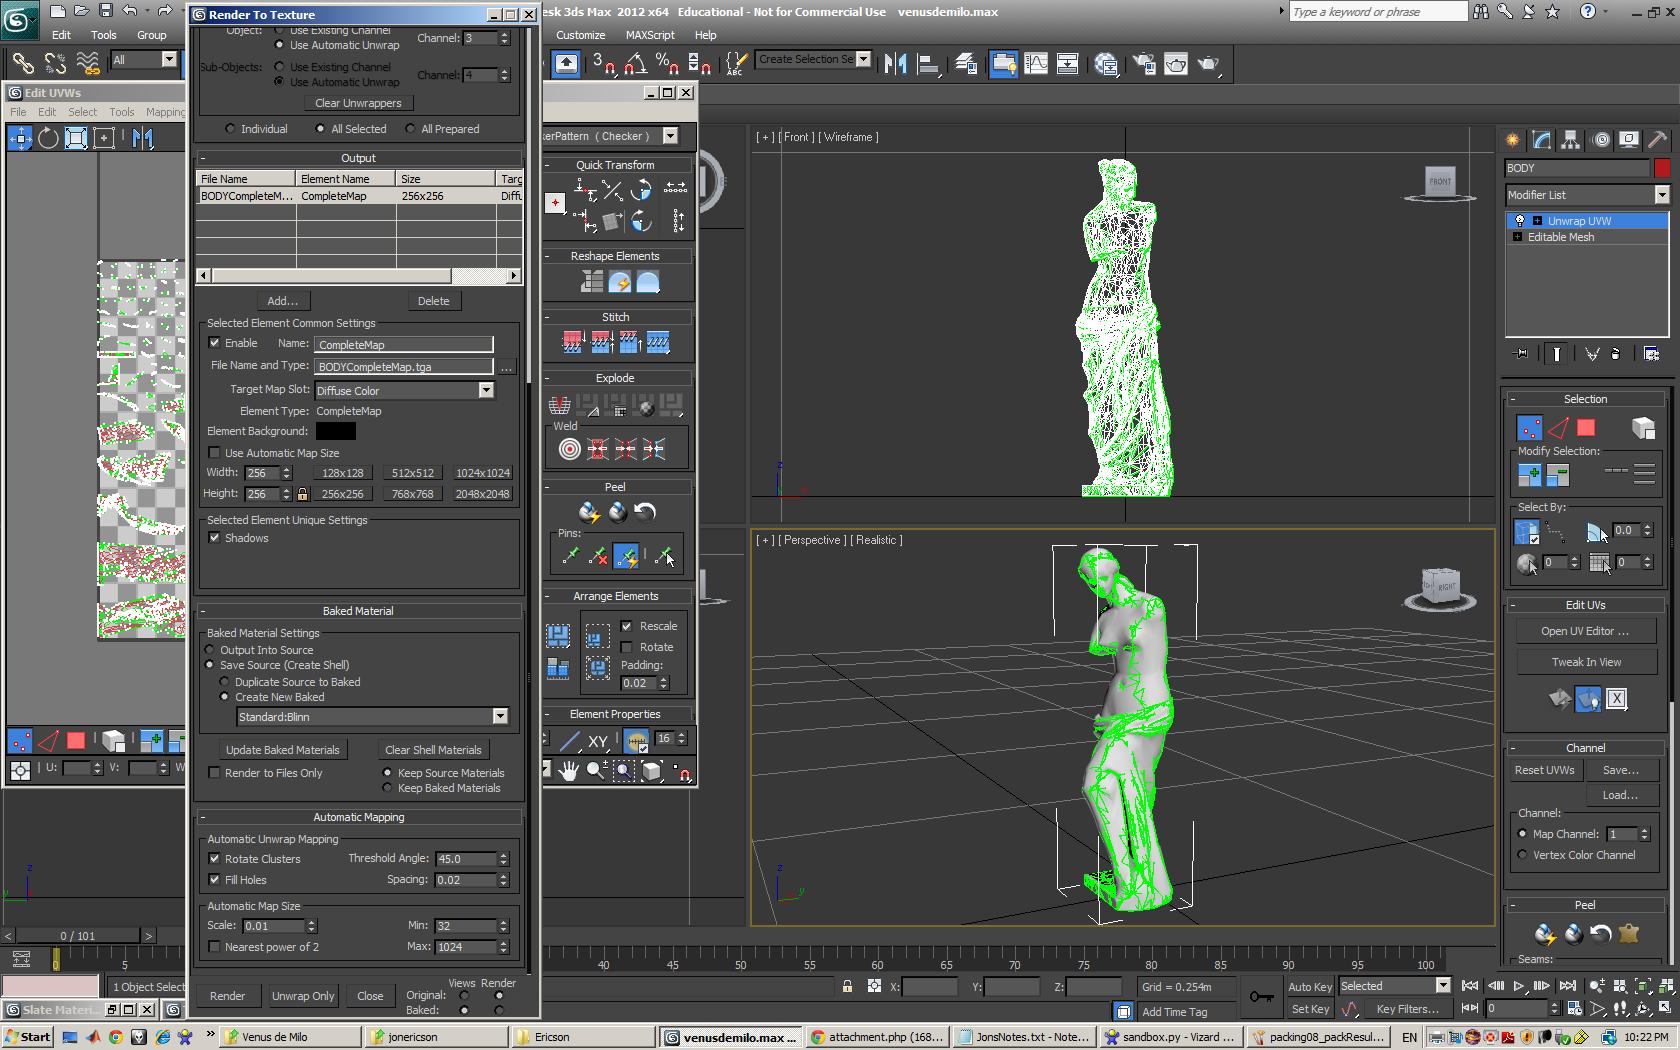Image resolution: width=1680 pixels, height=1050 pixels.
Task: Click the Element Background black color swatch
Action: click(x=335, y=431)
